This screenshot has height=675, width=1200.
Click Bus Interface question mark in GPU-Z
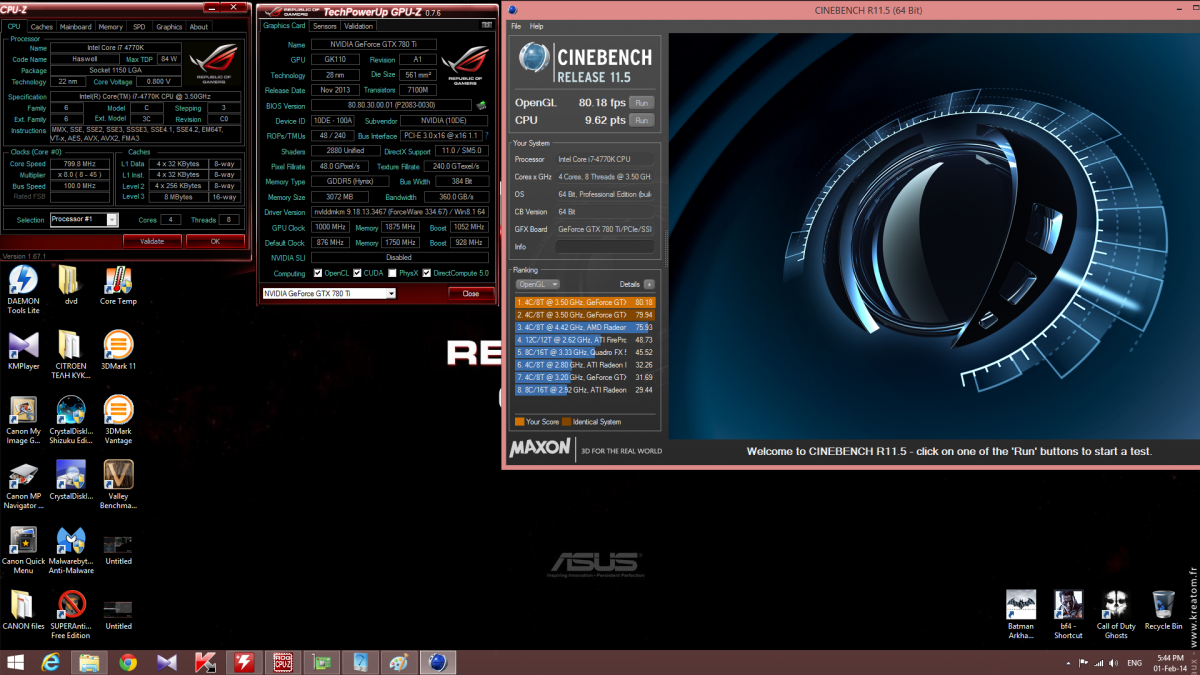coord(487,135)
